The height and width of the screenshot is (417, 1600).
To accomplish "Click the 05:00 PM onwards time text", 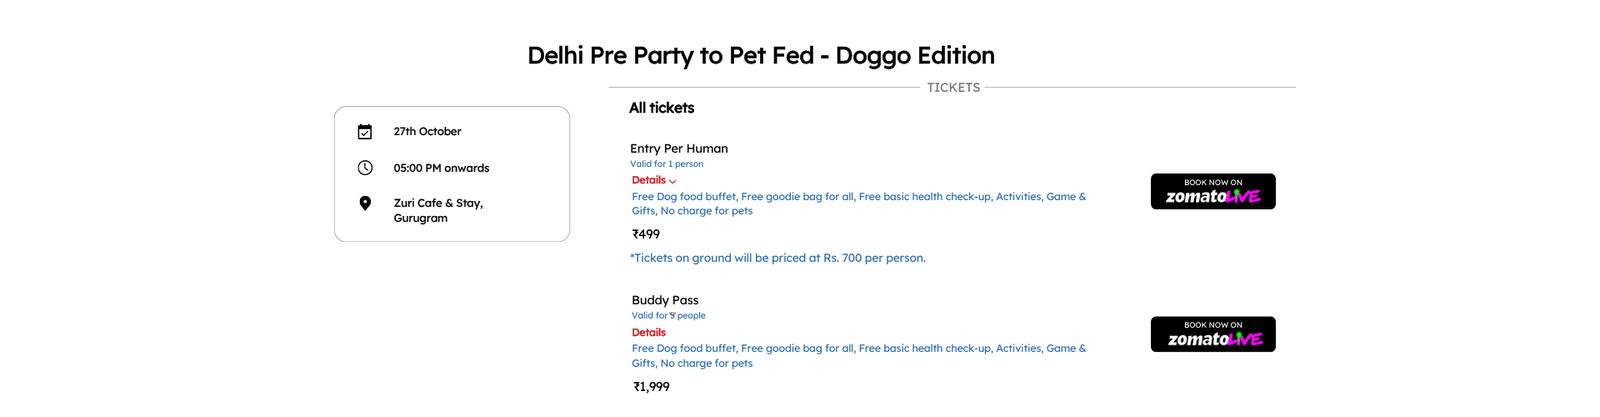I will click(441, 168).
